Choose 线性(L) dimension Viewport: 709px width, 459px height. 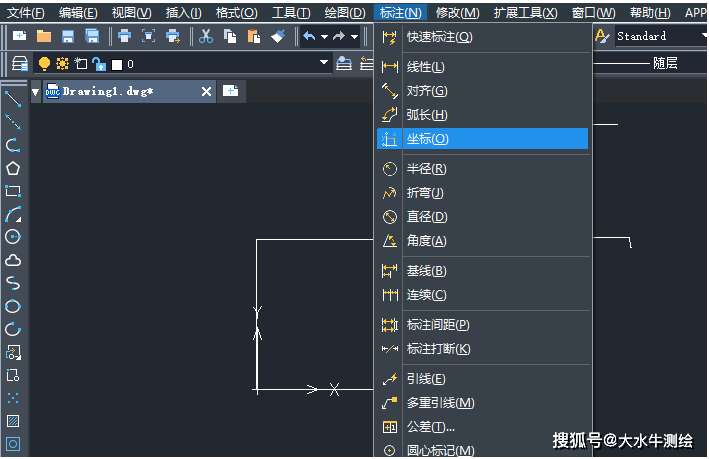pyautogui.click(x=483, y=67)
